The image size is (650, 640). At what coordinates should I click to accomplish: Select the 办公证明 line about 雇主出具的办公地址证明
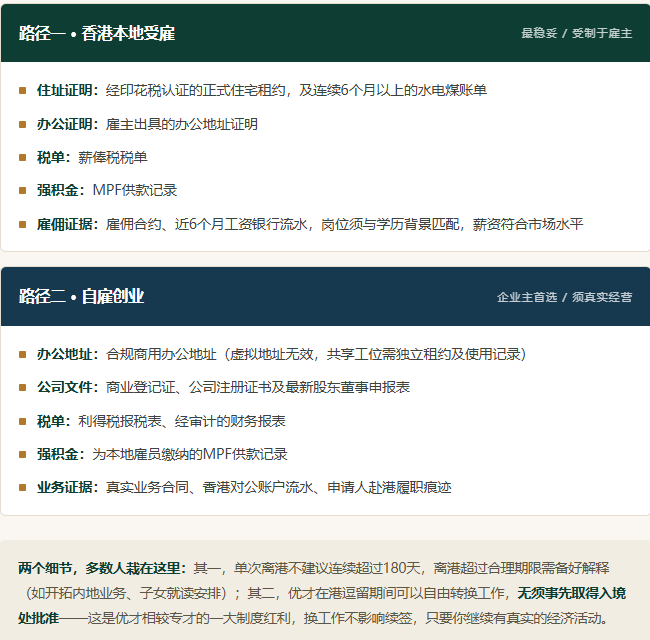pos(147,124)
